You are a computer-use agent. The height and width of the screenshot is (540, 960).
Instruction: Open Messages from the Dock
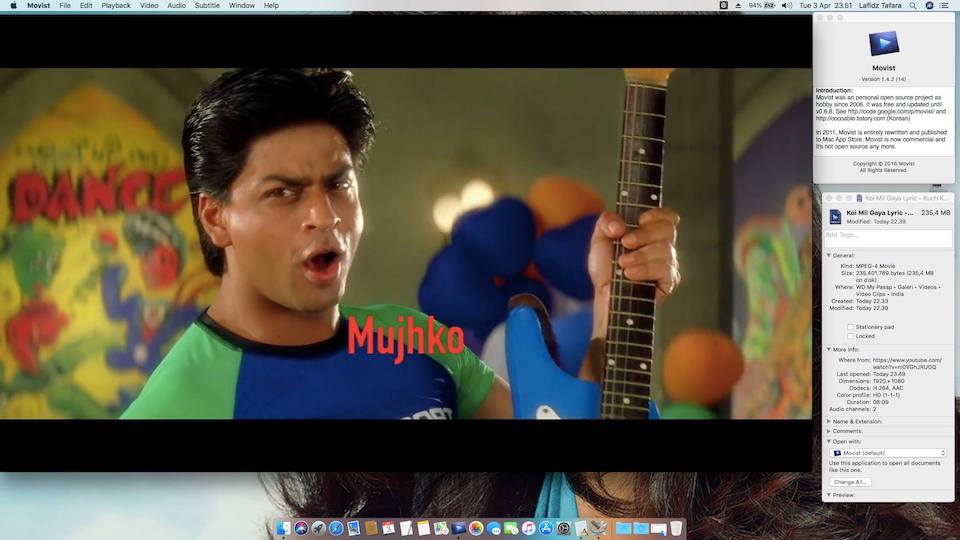pyautogui.click(x=493, y=528)
